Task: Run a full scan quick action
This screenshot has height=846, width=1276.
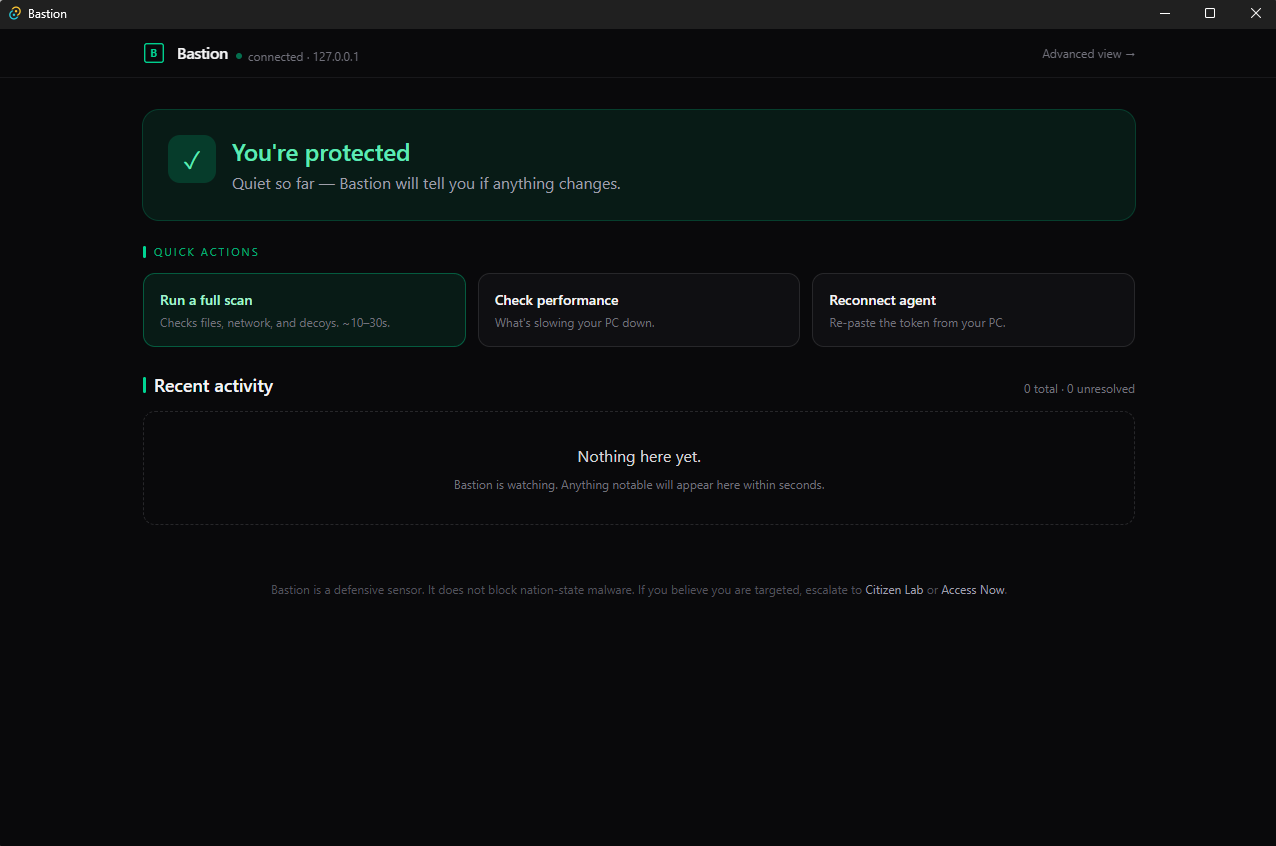Action: 304,310
